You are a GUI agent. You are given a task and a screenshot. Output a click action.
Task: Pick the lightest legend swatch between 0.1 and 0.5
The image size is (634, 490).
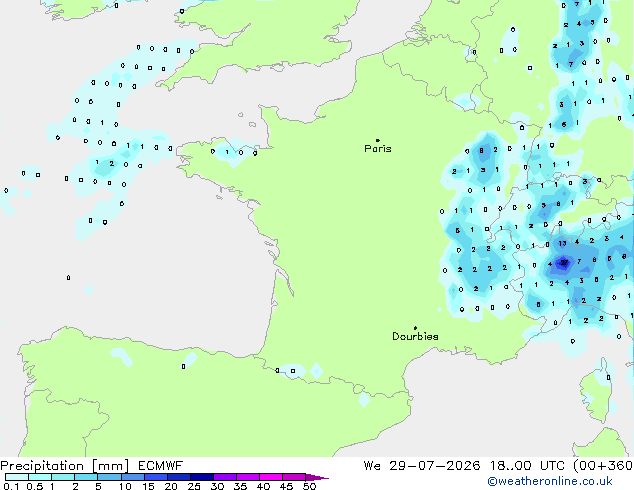click(x=17, y=477)
